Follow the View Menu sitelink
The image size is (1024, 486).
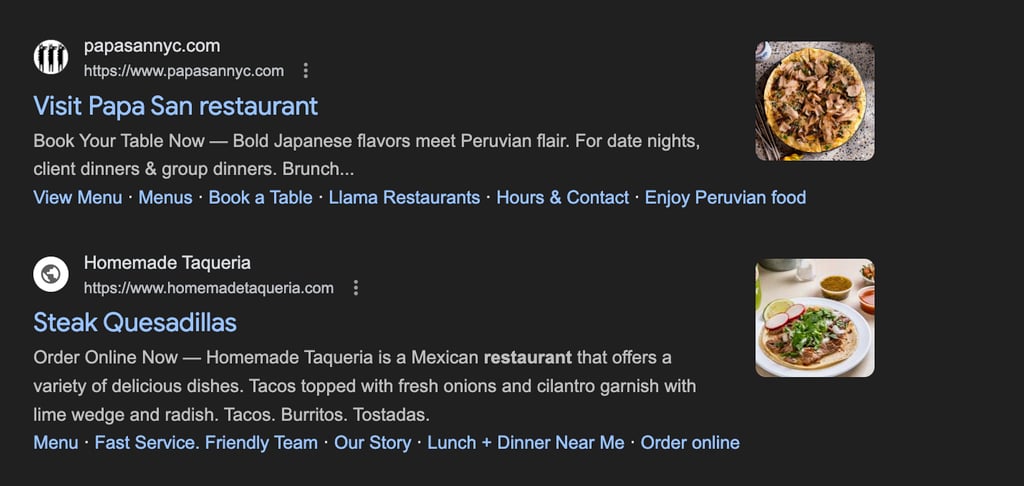[x=78, y=197]
